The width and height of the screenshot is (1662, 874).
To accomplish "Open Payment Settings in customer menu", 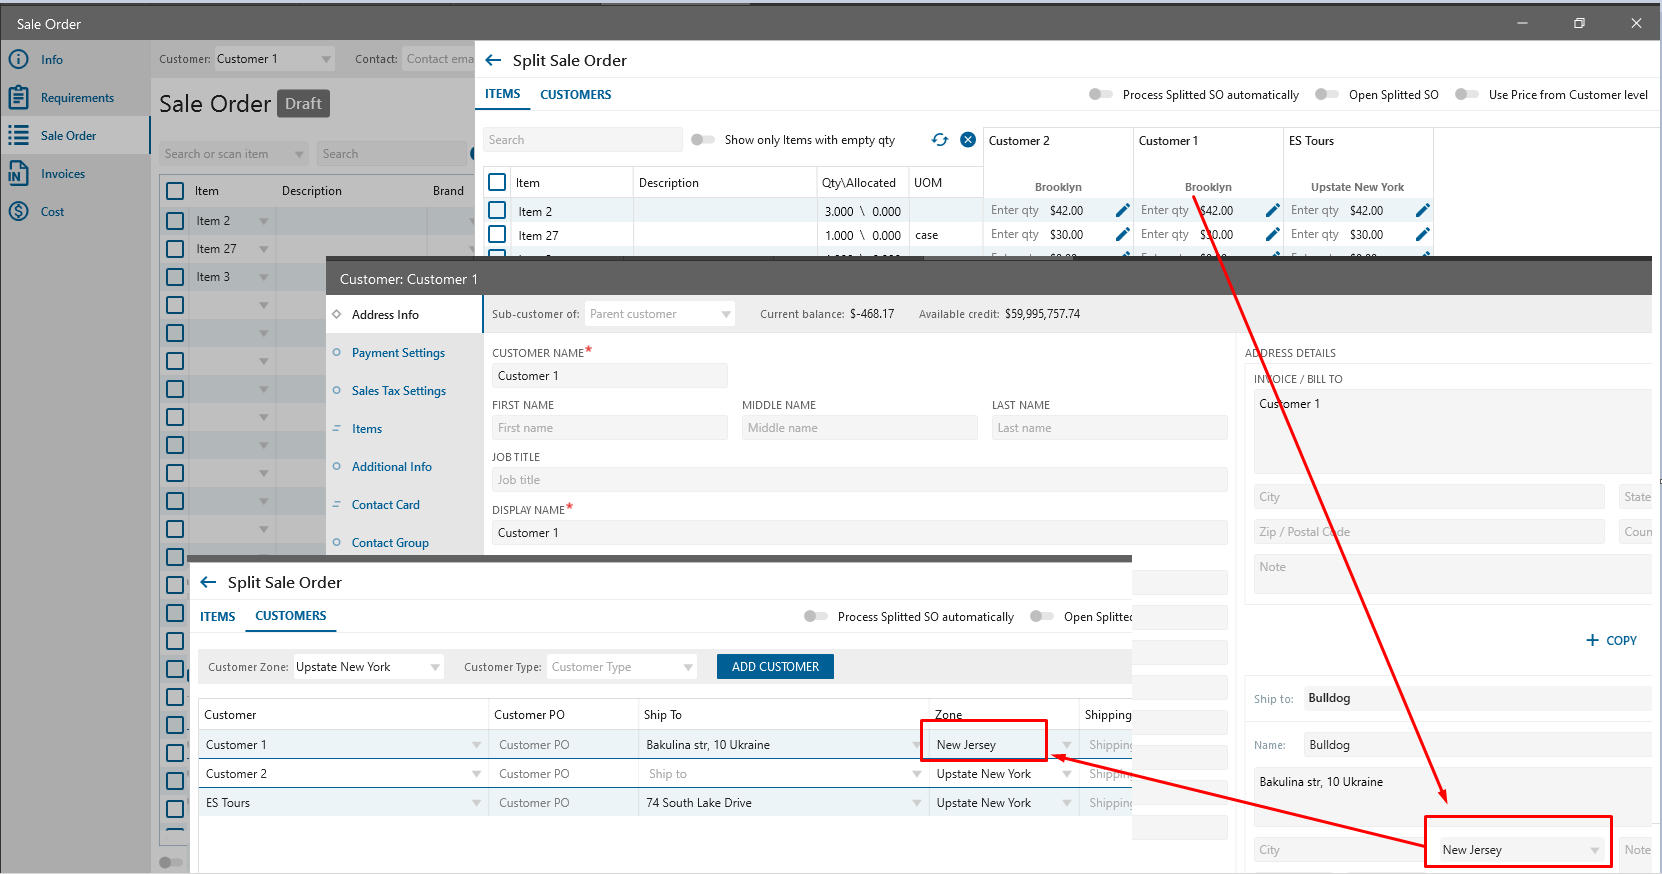I will tap(398, 353).
